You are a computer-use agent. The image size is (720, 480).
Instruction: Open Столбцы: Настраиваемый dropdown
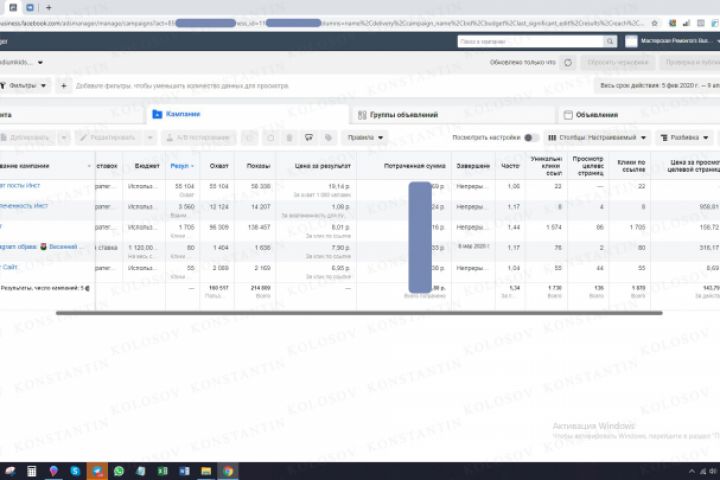pos(597,137)
